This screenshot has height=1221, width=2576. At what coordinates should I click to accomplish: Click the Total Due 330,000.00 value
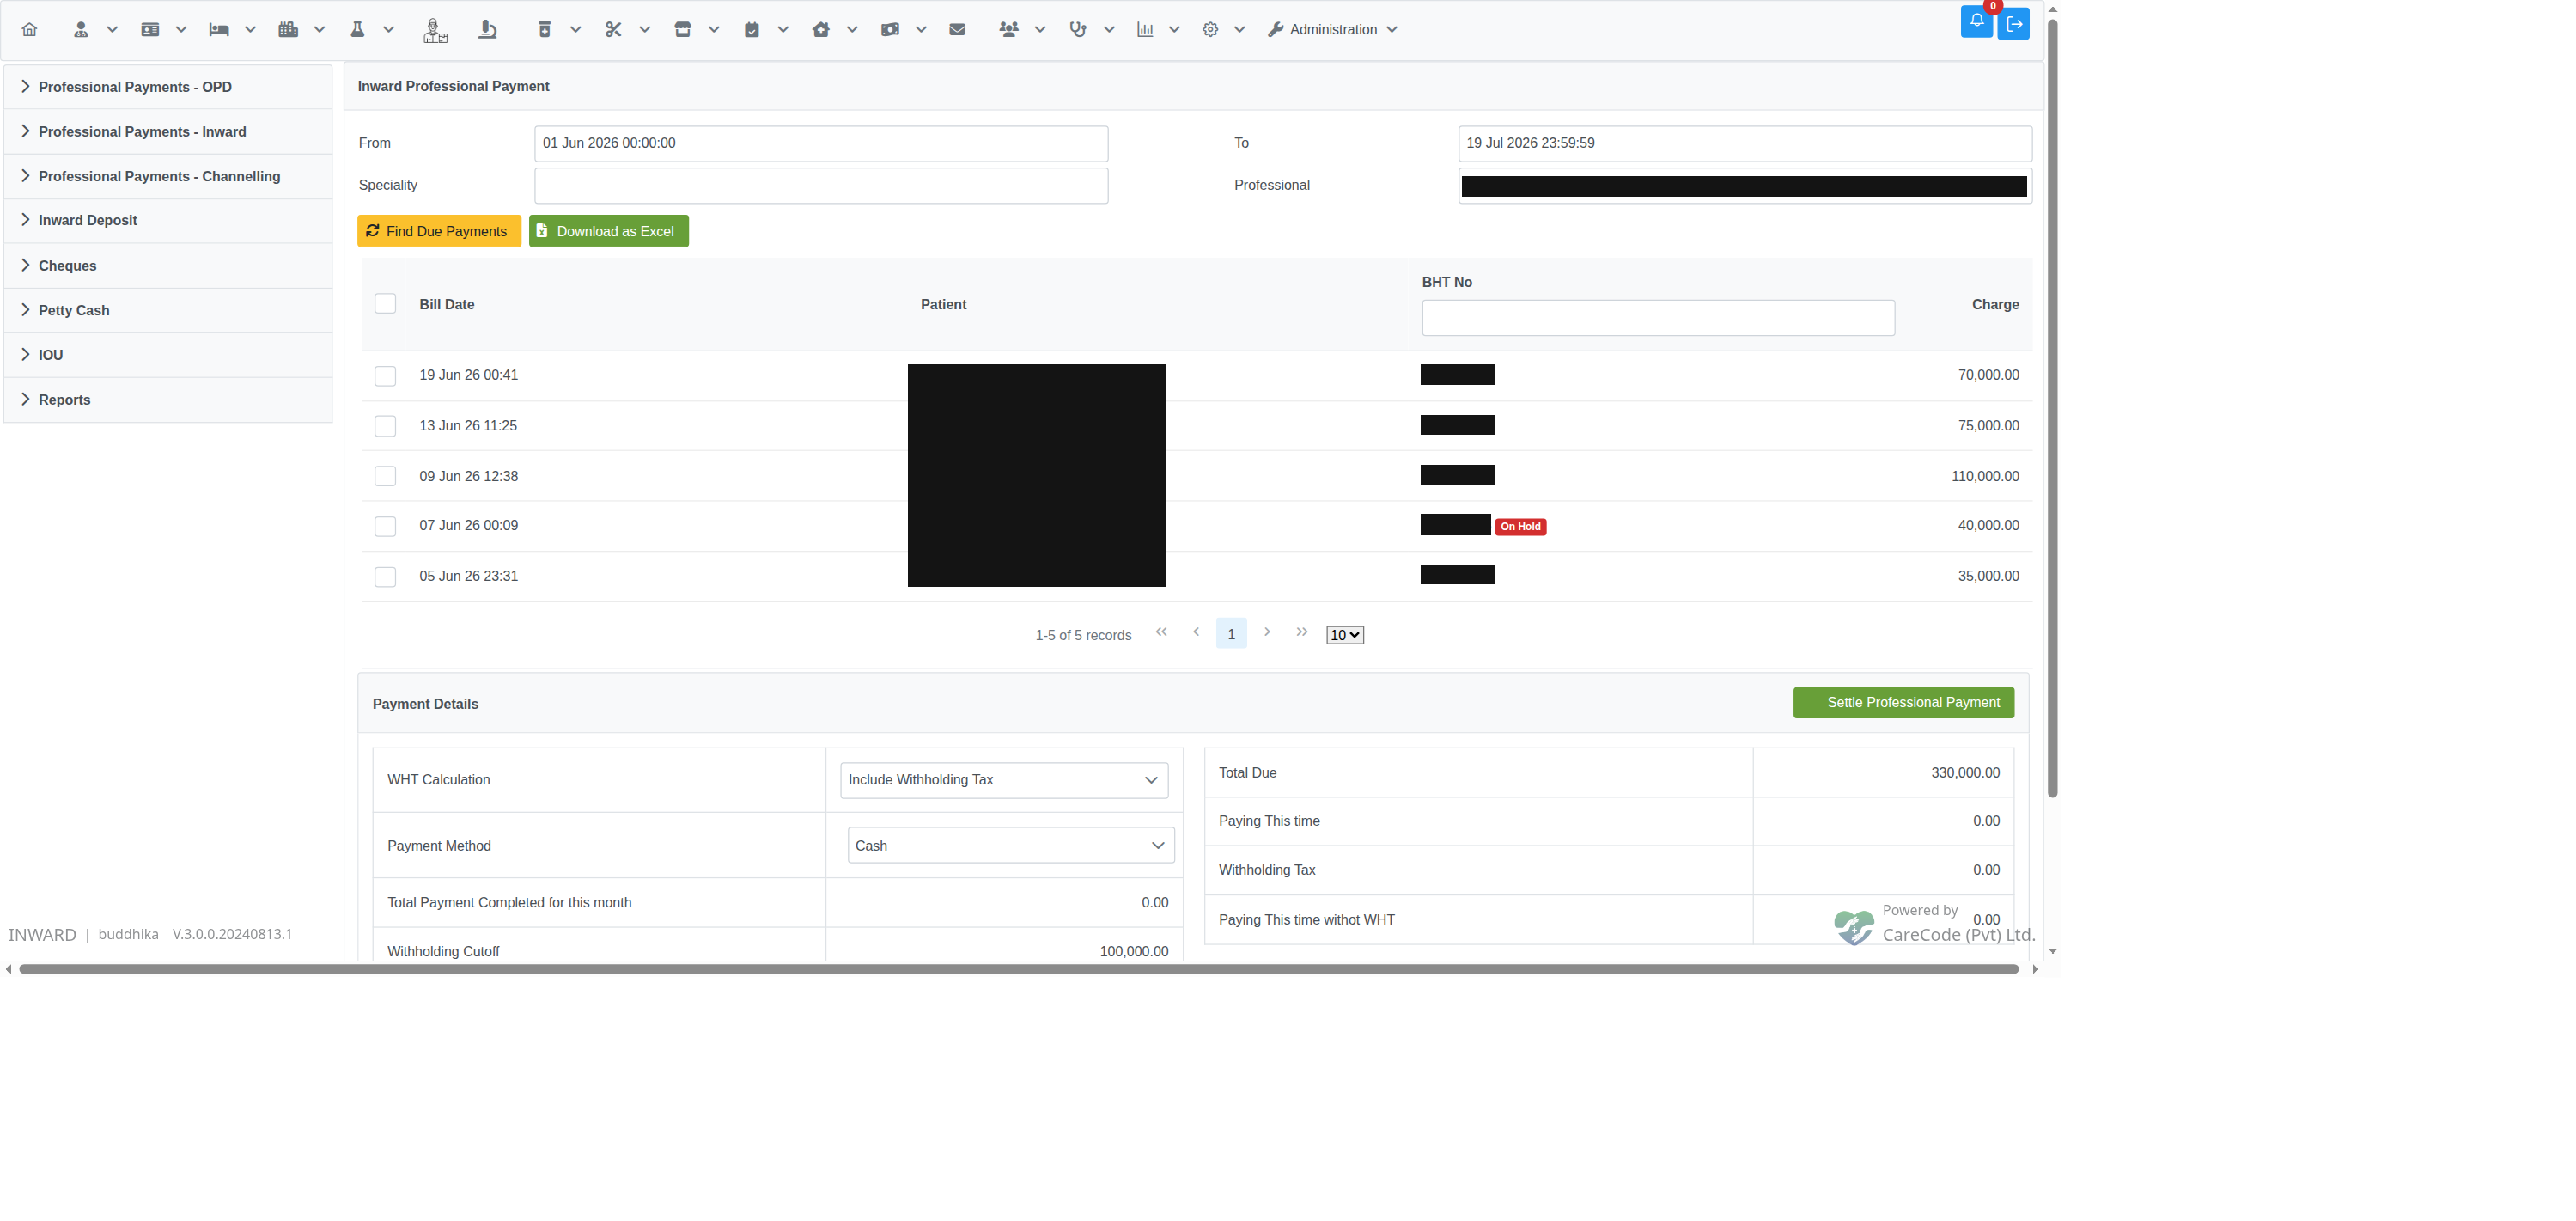coord(1965,773)
